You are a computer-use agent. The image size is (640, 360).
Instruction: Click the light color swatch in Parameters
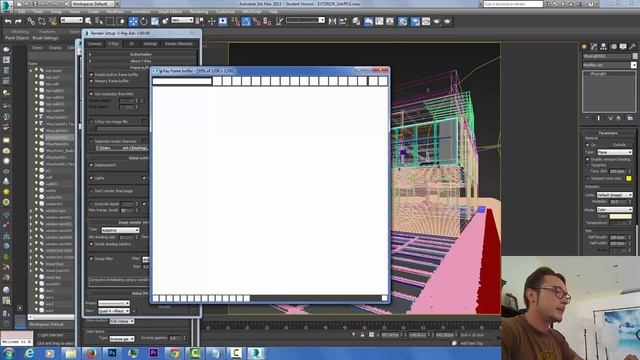coord(620,216)
